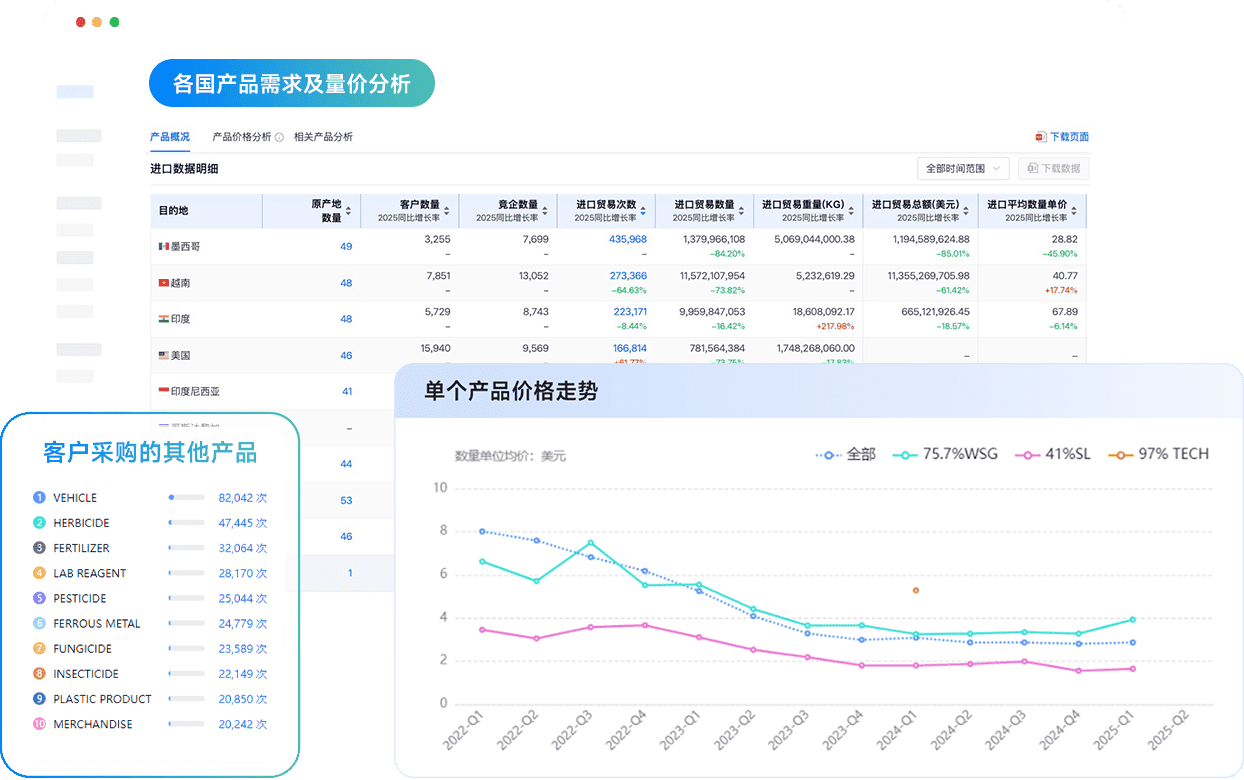The image size is (1244, 780).
Task: Sort by 客户数量 using its arrow
Action: pyautogui.click(x=447, y=212)
